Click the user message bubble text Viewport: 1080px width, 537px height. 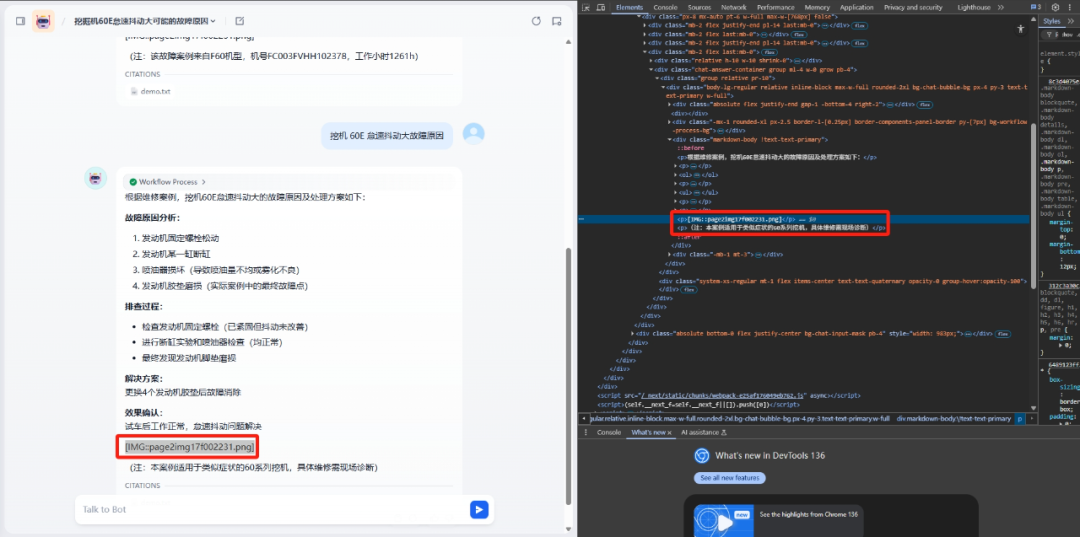point(386,136)
